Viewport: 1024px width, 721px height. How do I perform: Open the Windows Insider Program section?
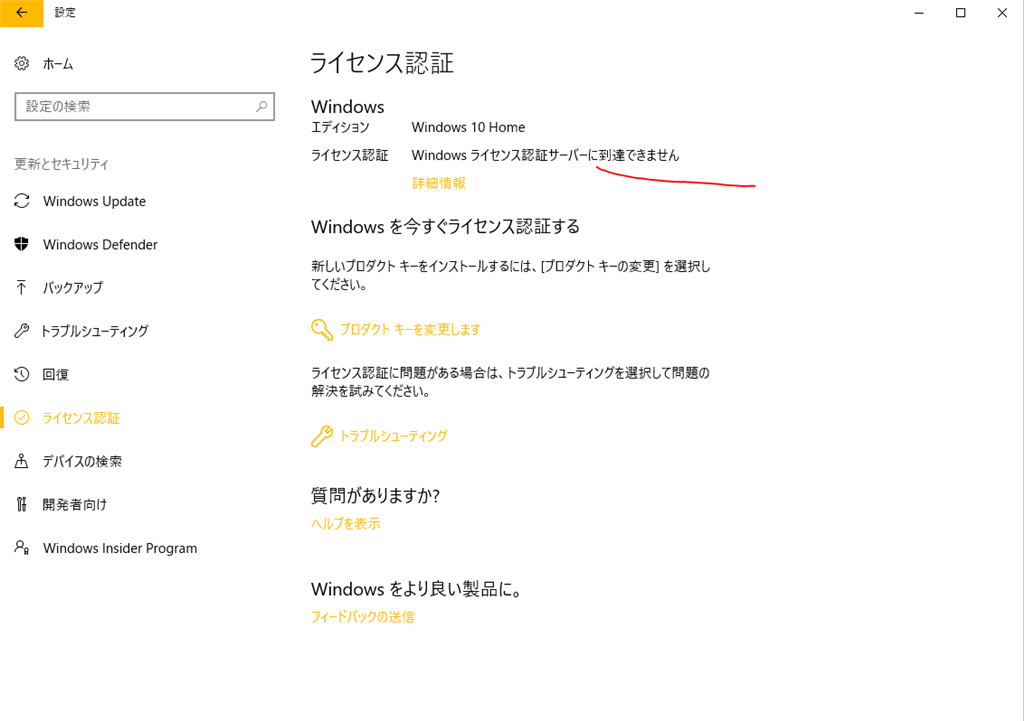click(x=120, y=548)
